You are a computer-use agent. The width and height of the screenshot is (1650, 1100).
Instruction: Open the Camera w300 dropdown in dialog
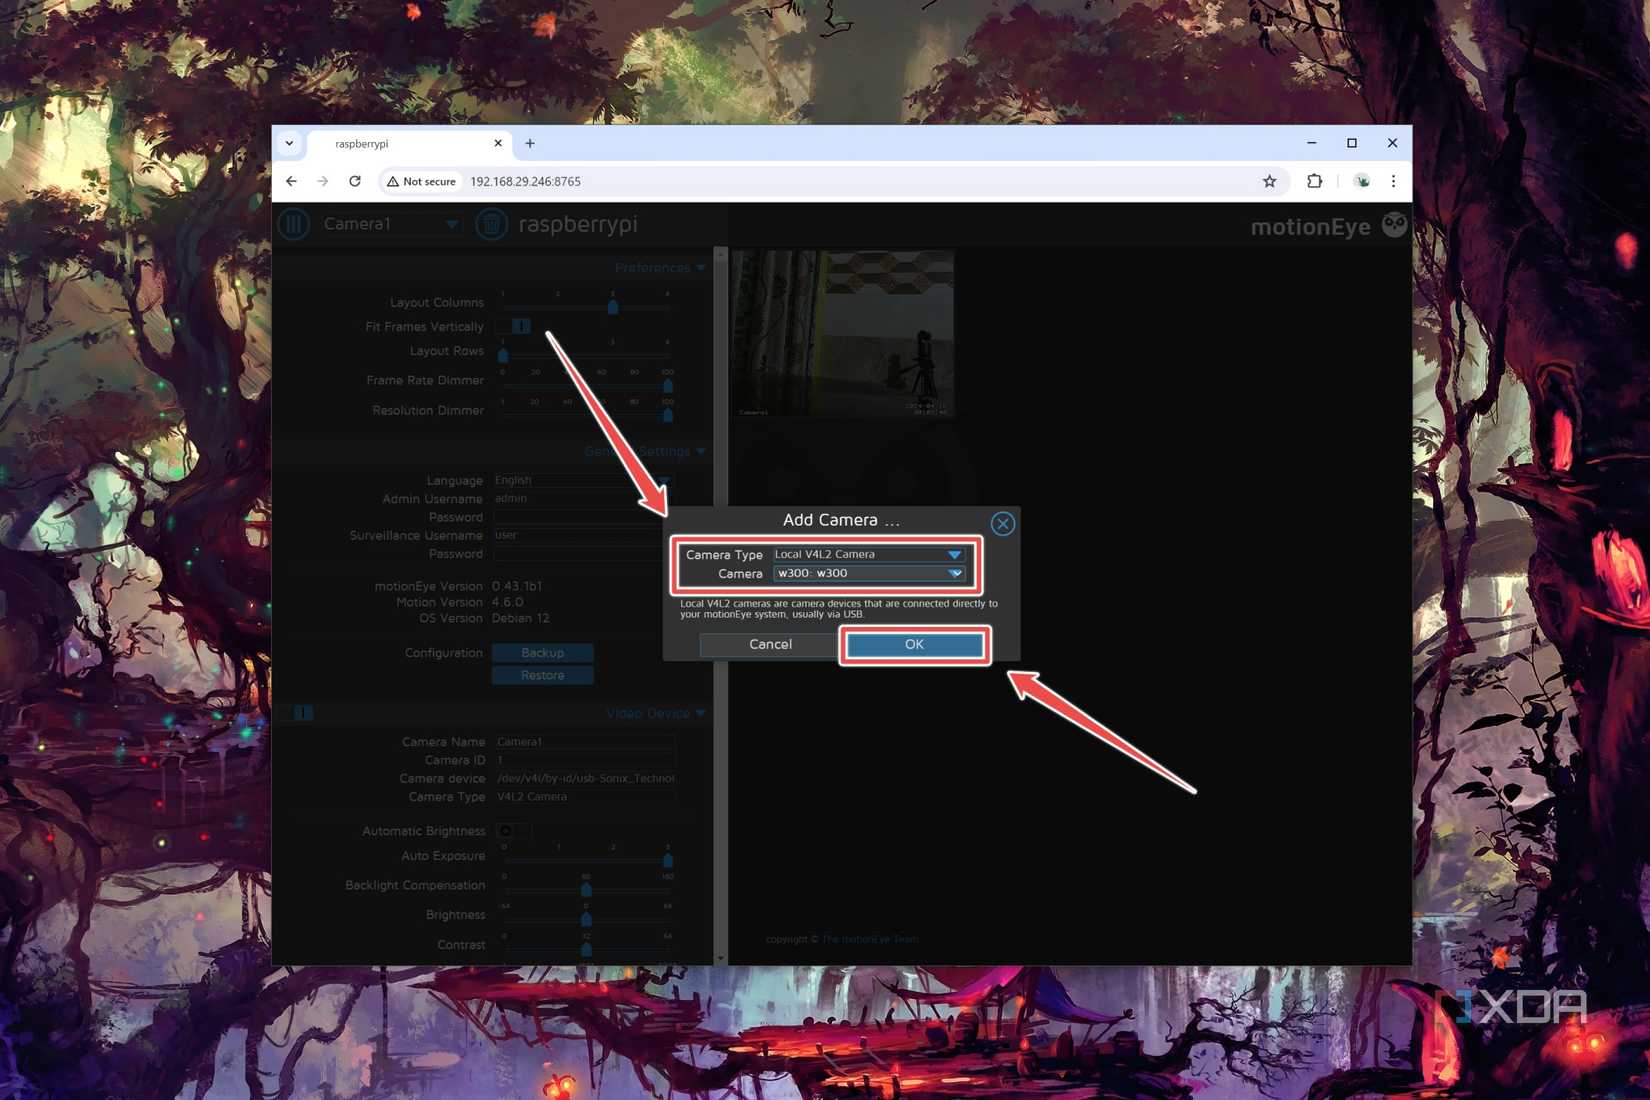[x=868, y=573]
